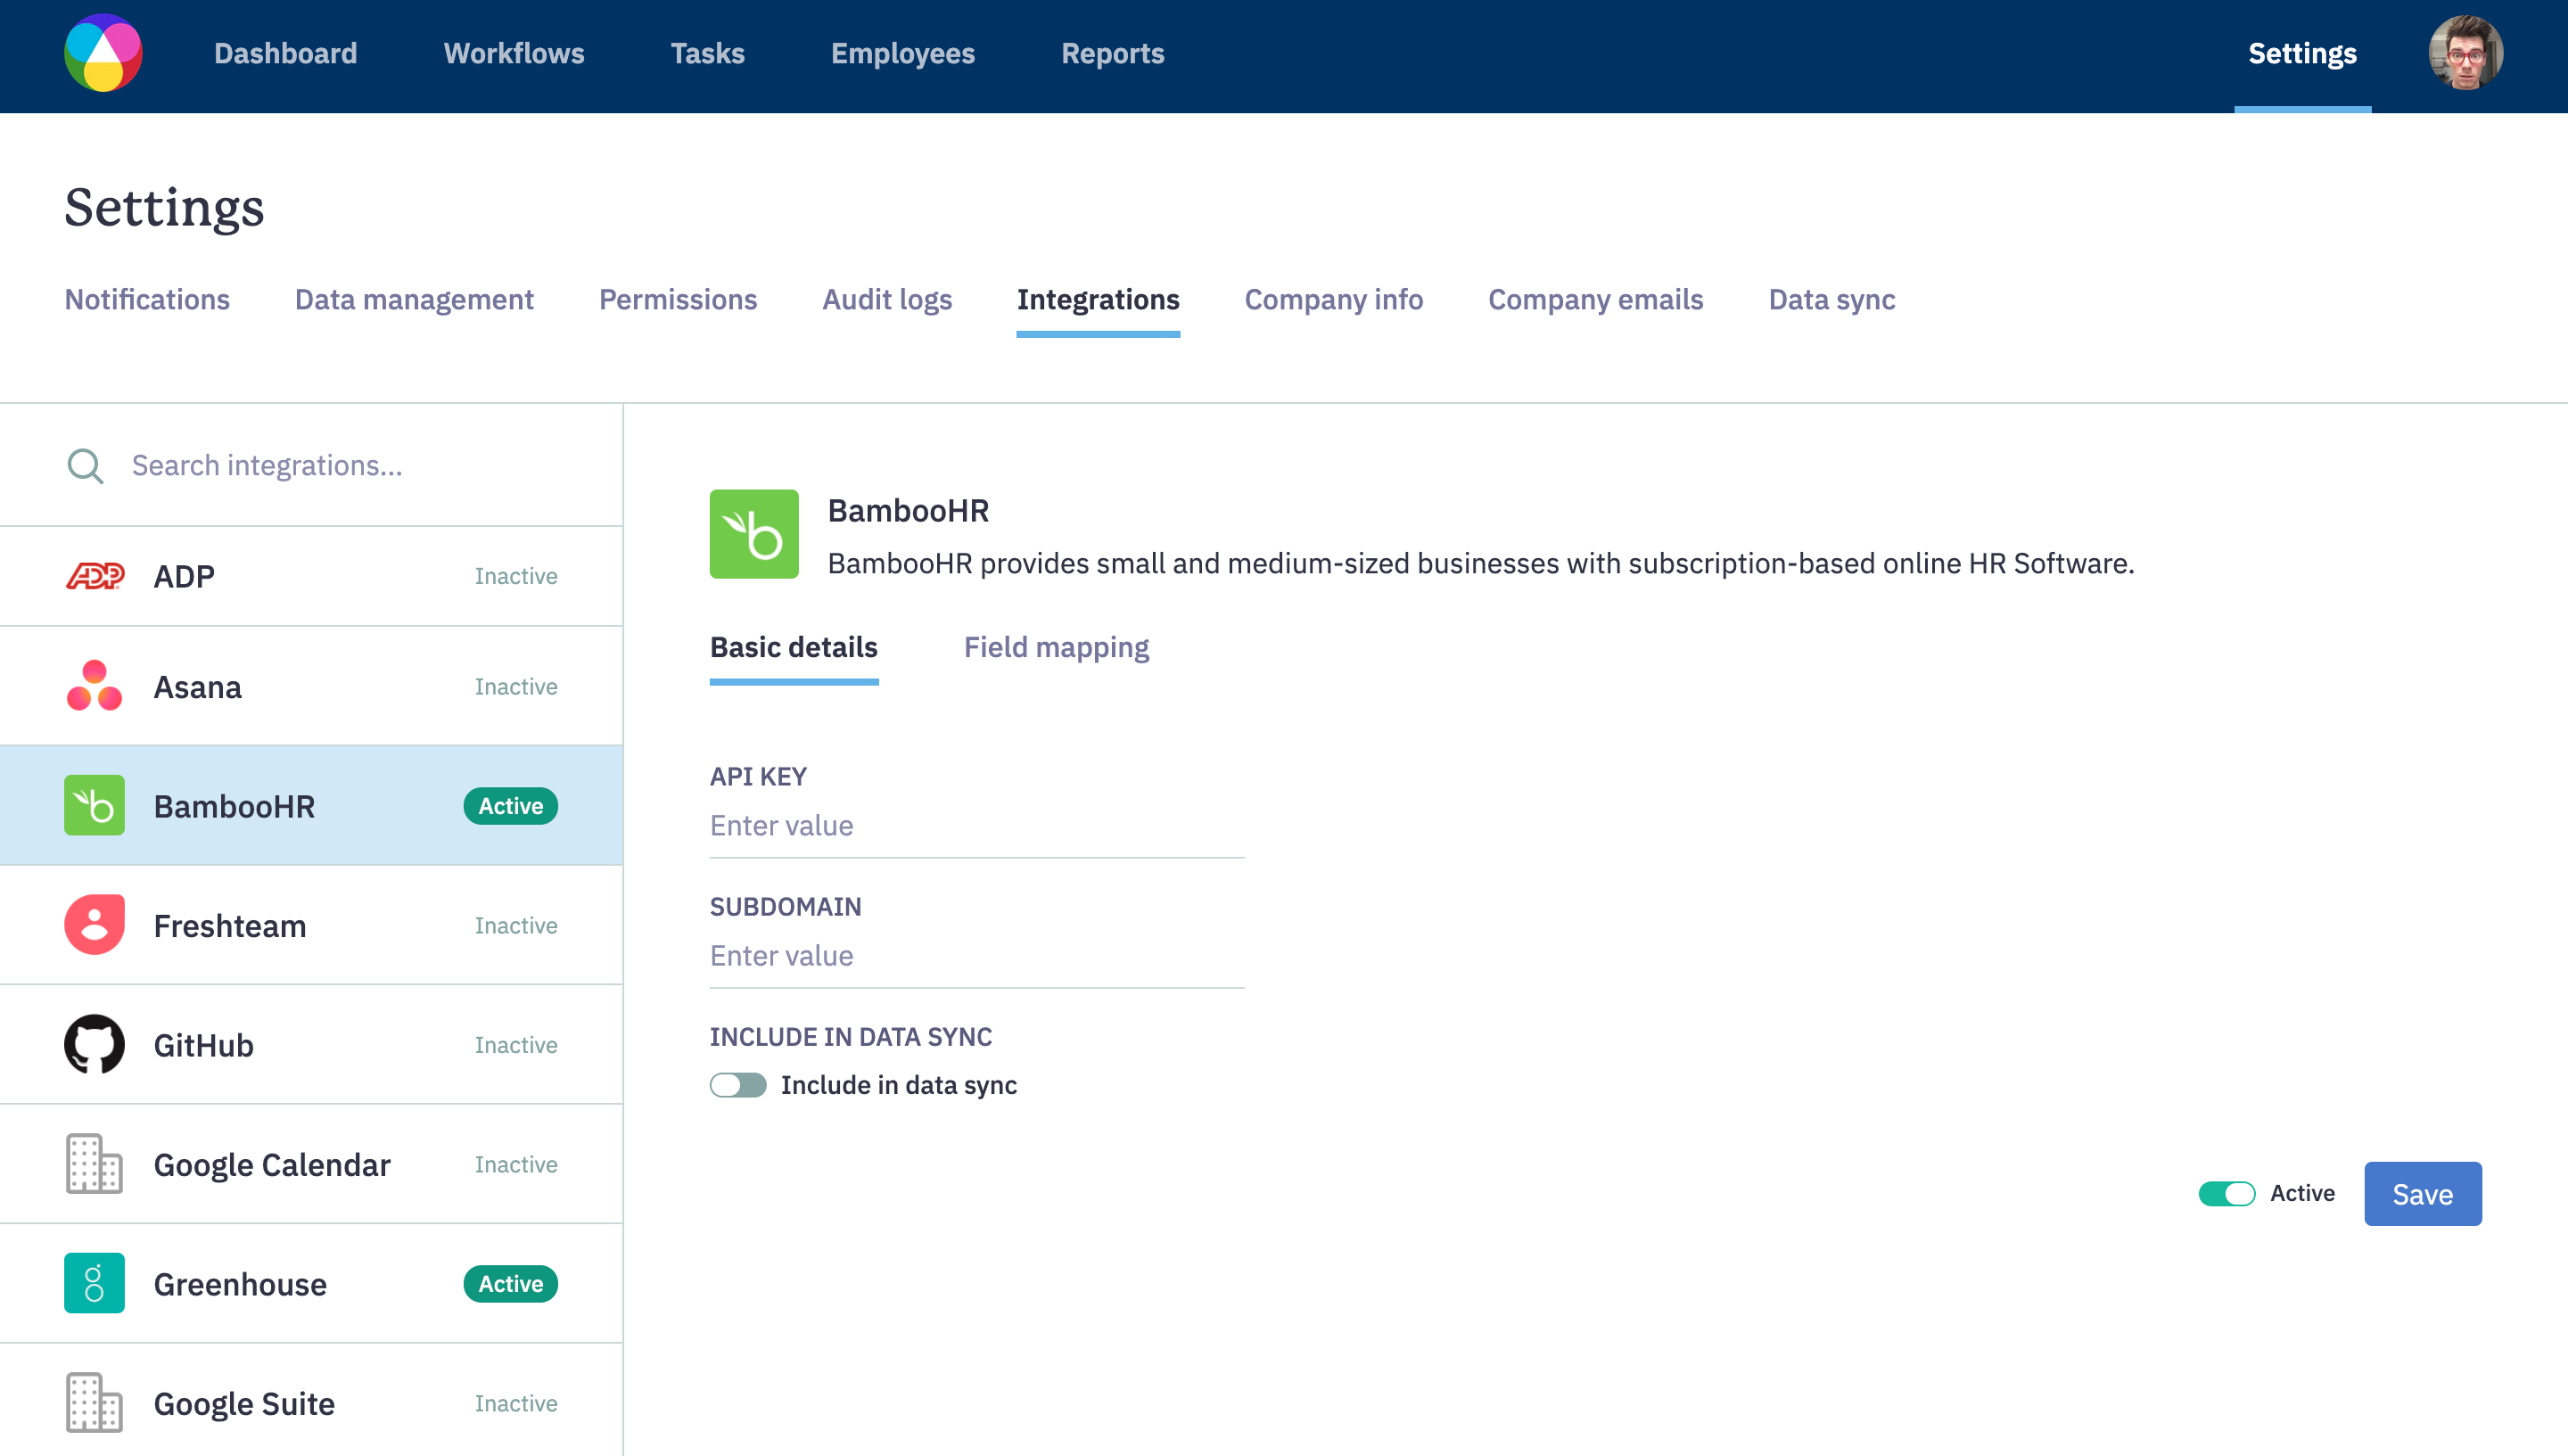Click the search magnifier icon
This screenshot has width=2568, height=1456.
pos(85,466)
